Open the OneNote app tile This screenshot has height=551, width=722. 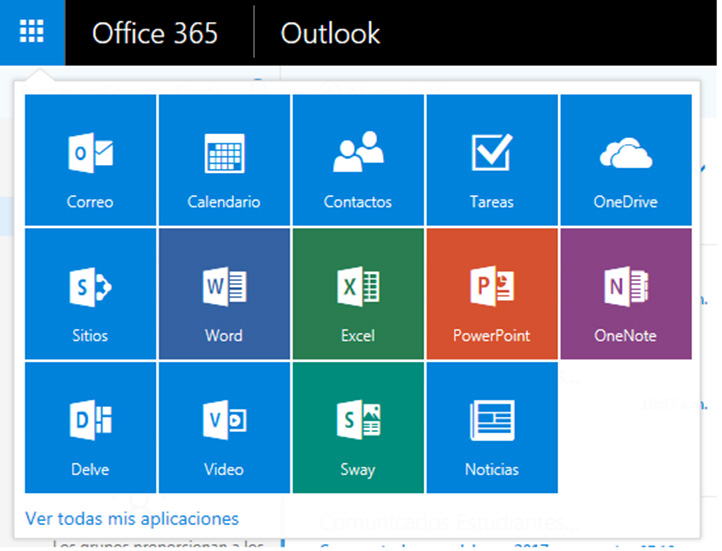[x=626, y=294]
